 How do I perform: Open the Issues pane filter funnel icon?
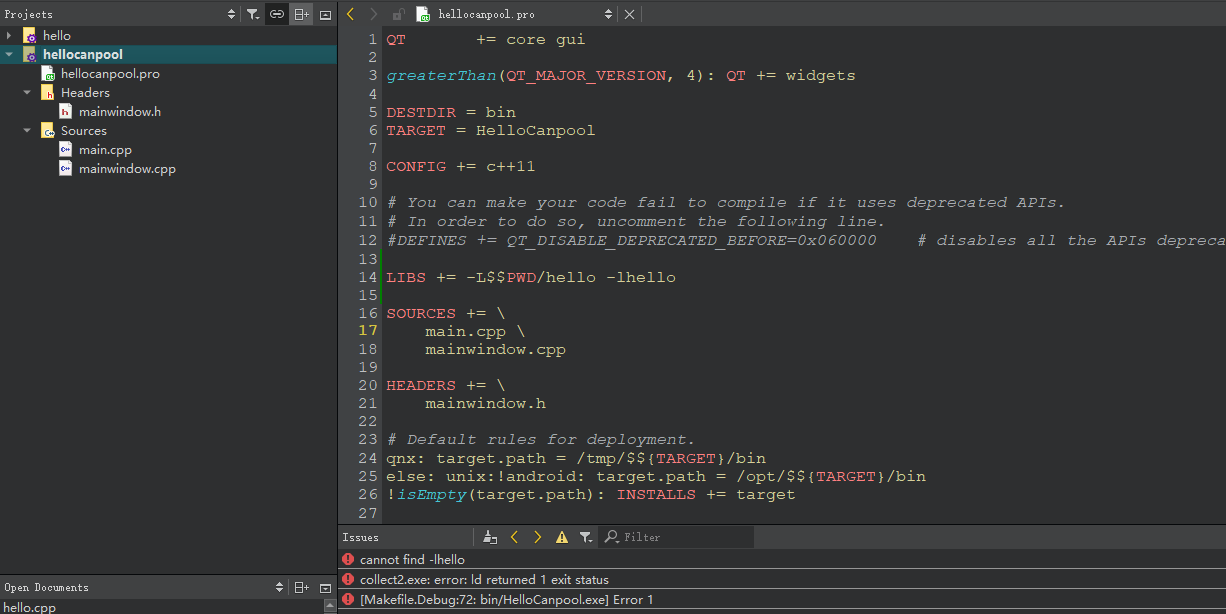(586, 537)
